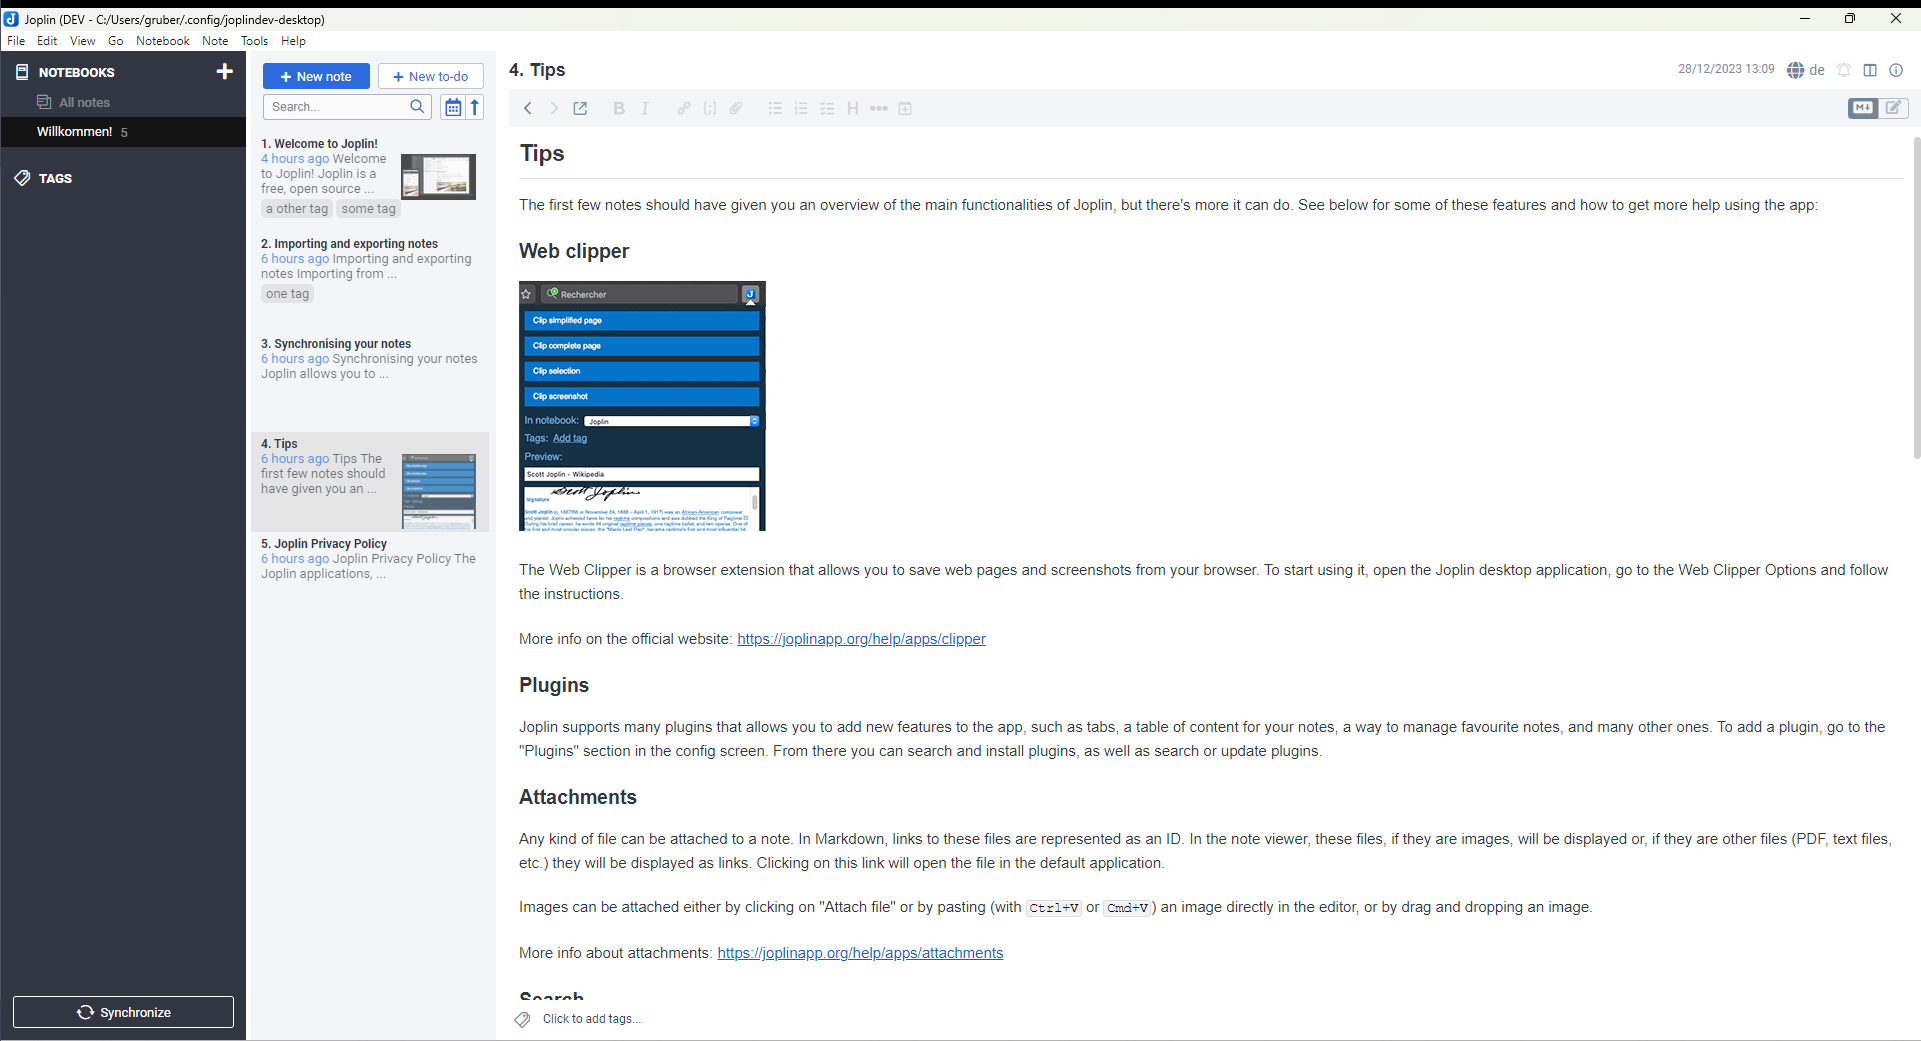Click the note title '4. Tips'
Screen dimensions: 1921x1041
[537, 70]
